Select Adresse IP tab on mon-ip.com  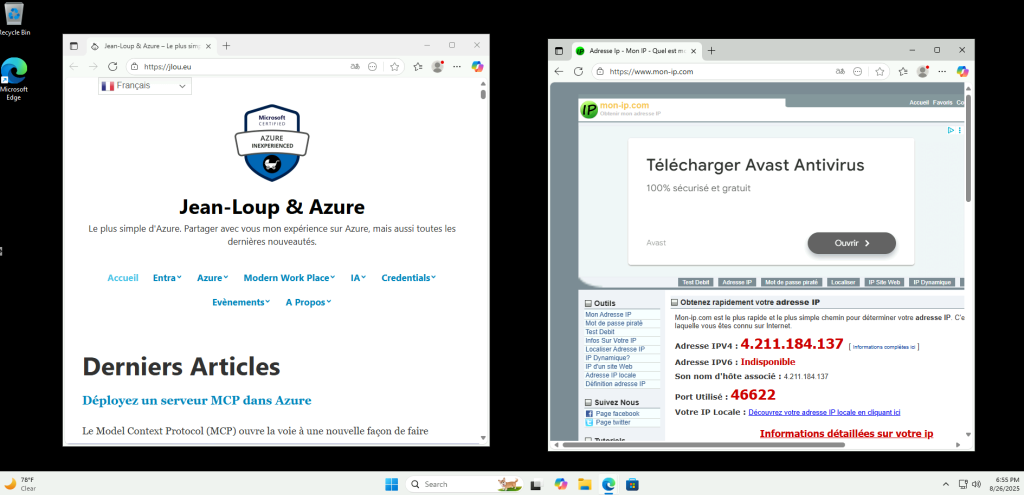coord(737,282)
